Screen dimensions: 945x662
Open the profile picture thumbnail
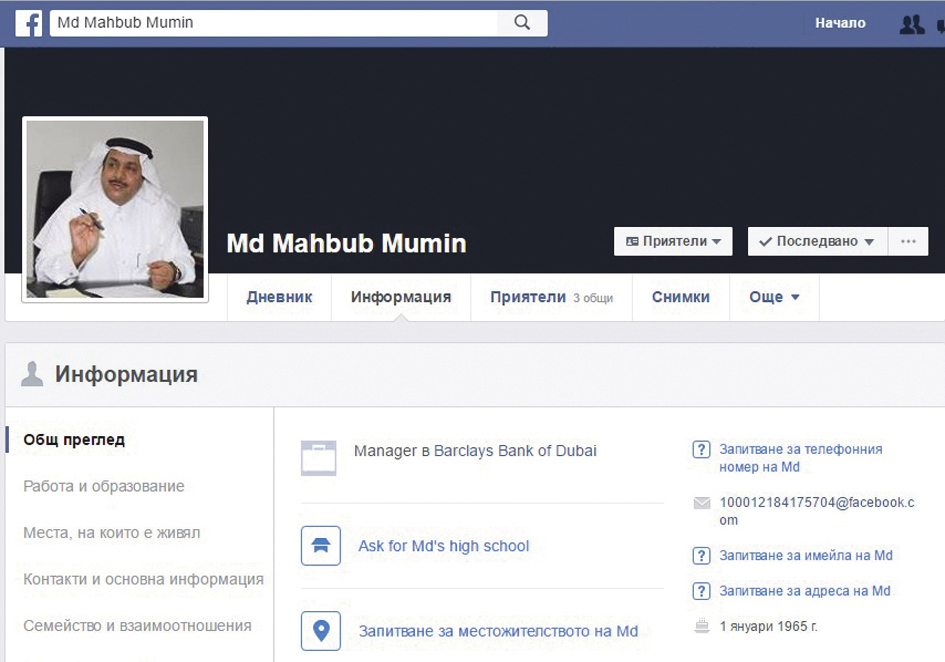click(x=115, y=209)
